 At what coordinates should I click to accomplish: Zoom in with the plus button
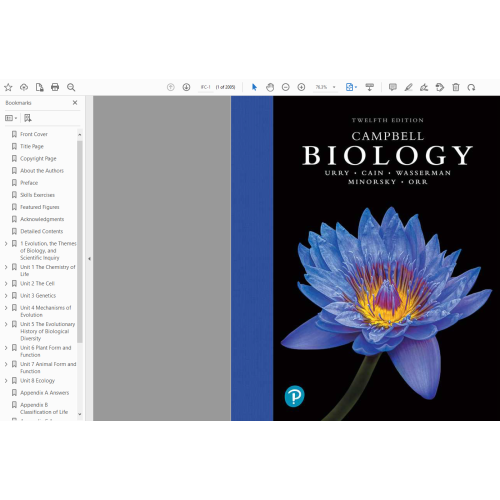(301, 87)
